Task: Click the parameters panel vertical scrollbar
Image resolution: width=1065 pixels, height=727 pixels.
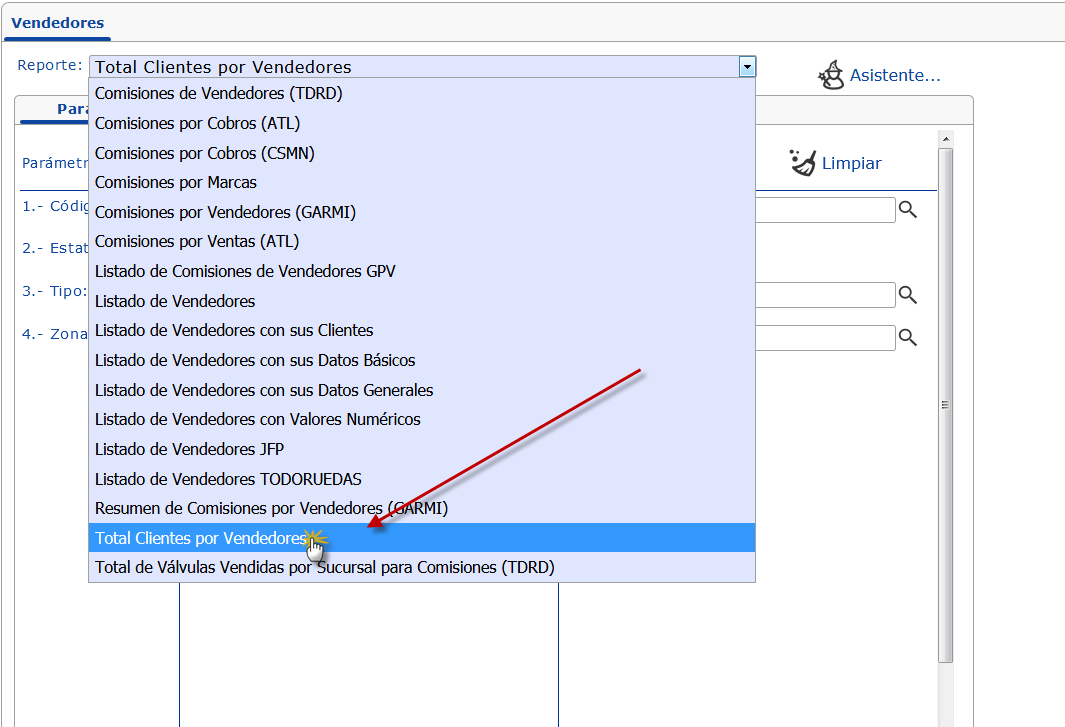Action: pyautogui.click(x=945, y=405)
